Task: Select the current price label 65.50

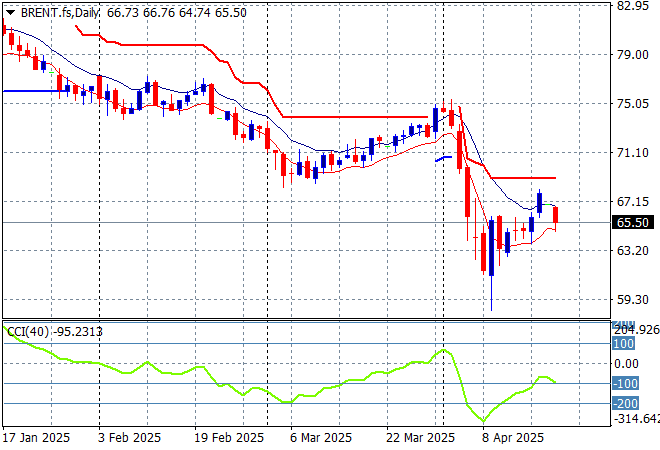Action: point(633,222)
